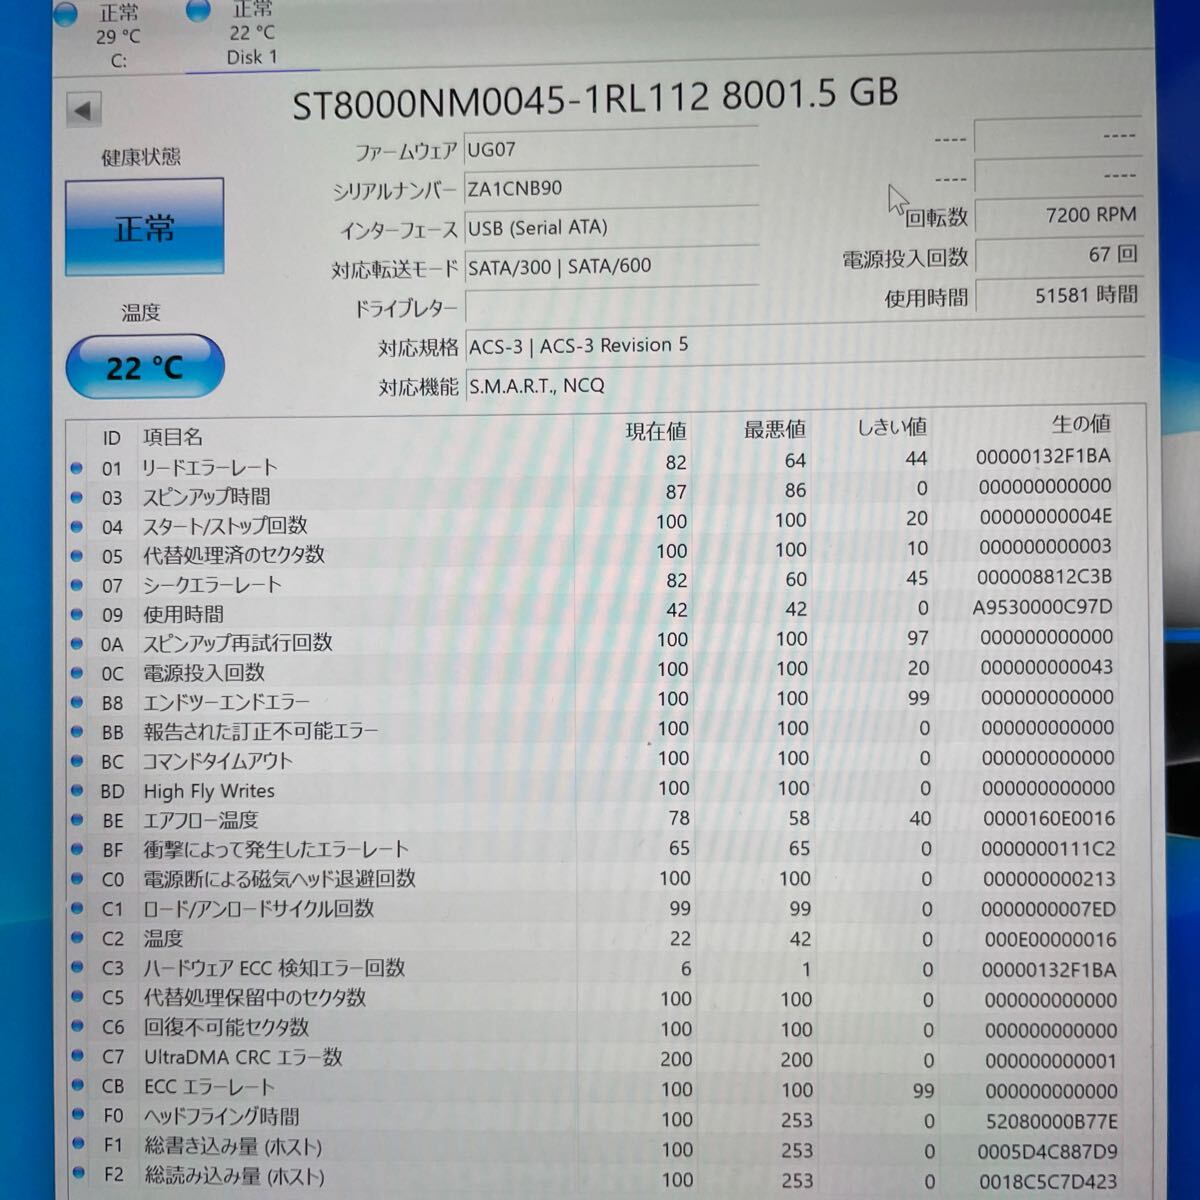Click the 現在値 column header
1200x1200 pixels.
[x=656, y=431]
